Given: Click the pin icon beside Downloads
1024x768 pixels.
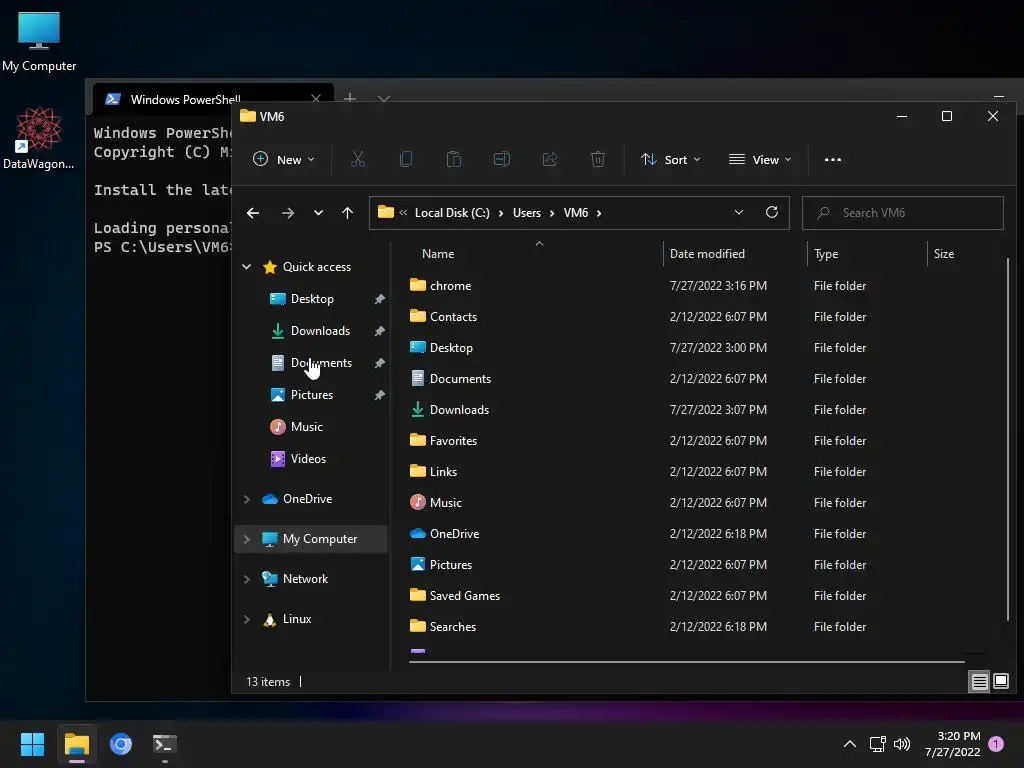Looking at the screenshot, I should (x=379, y=331).
